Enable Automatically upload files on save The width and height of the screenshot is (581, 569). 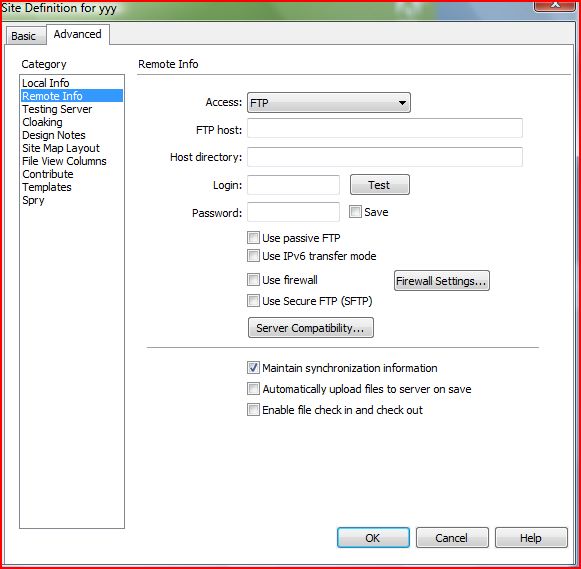pyautogui.click(x=253, y=389)
